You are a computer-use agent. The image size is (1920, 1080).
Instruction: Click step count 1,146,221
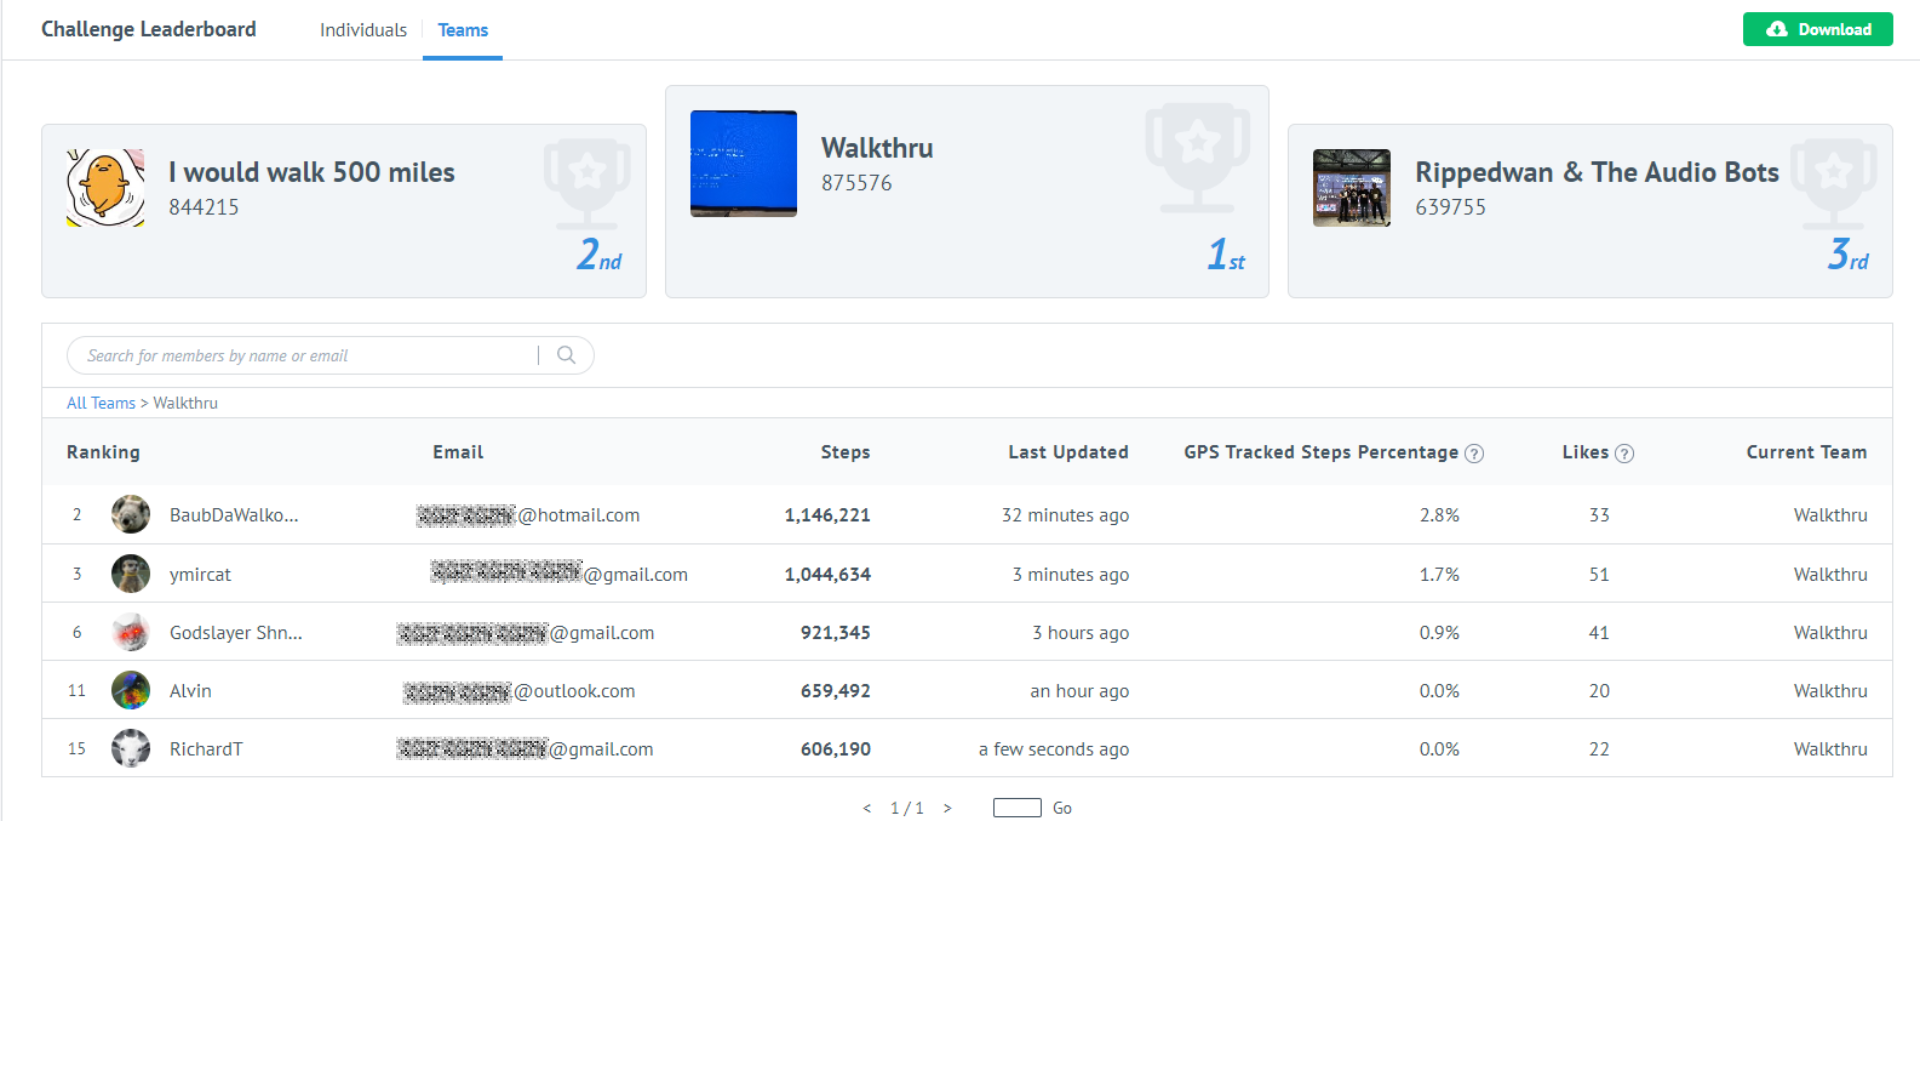(x=827, y=515)
